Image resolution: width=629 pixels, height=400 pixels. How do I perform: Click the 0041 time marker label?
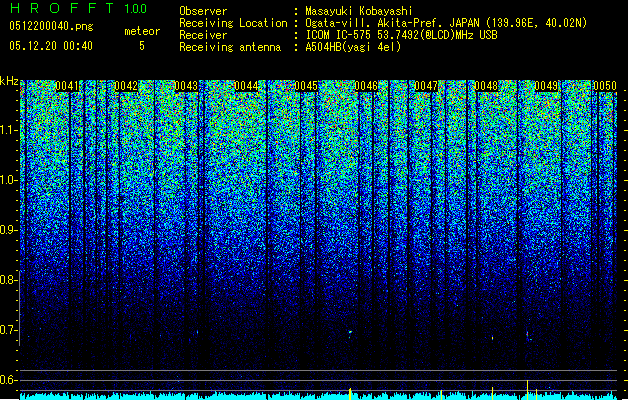point(67,86)
